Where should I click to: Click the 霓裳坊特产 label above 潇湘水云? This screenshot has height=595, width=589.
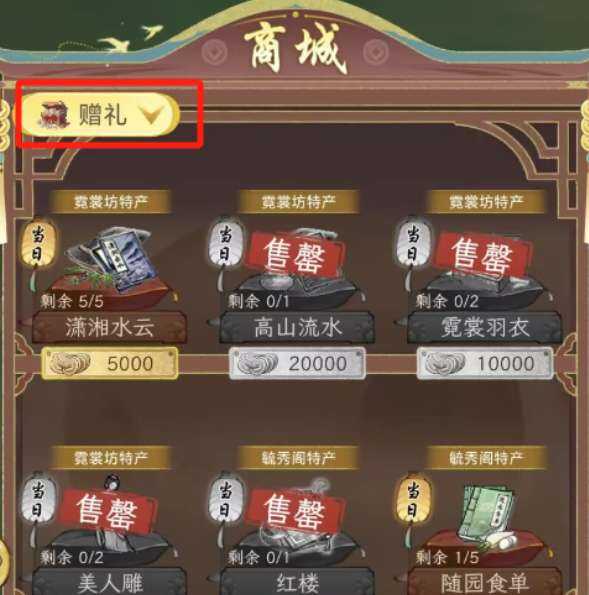pyautogui.click(x=110, y=201)
